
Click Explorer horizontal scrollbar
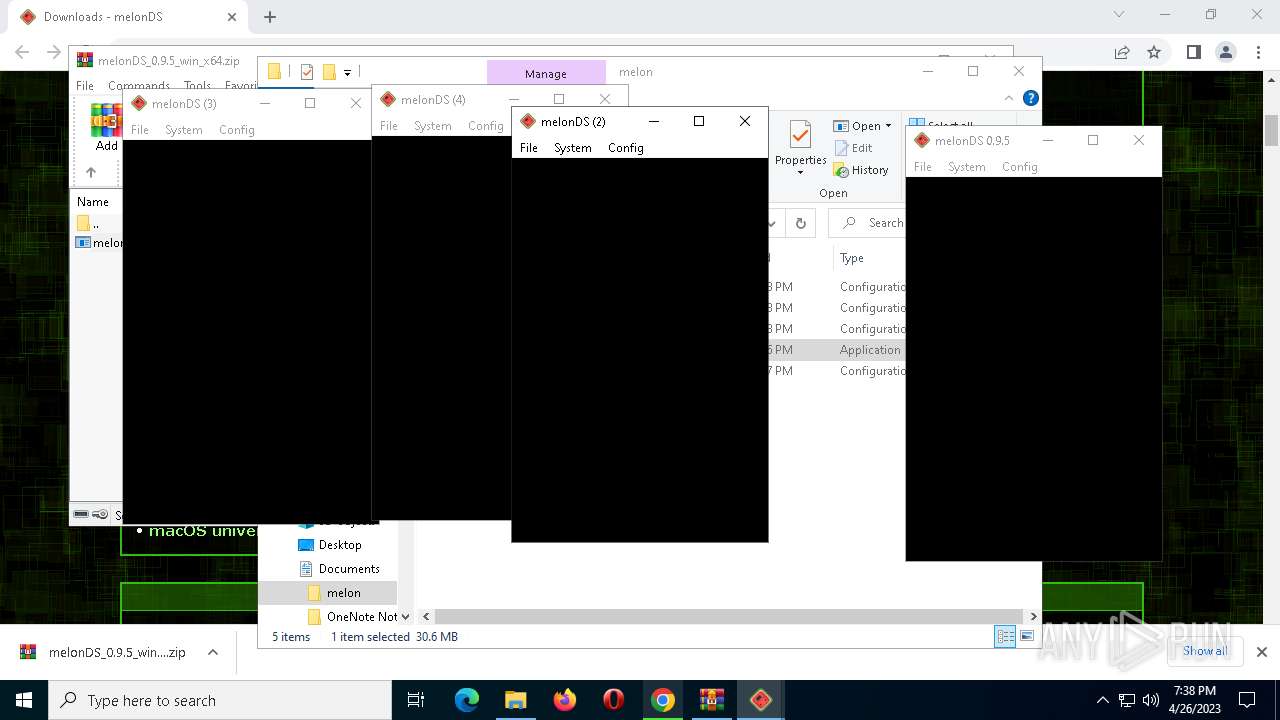pos(729,617)
